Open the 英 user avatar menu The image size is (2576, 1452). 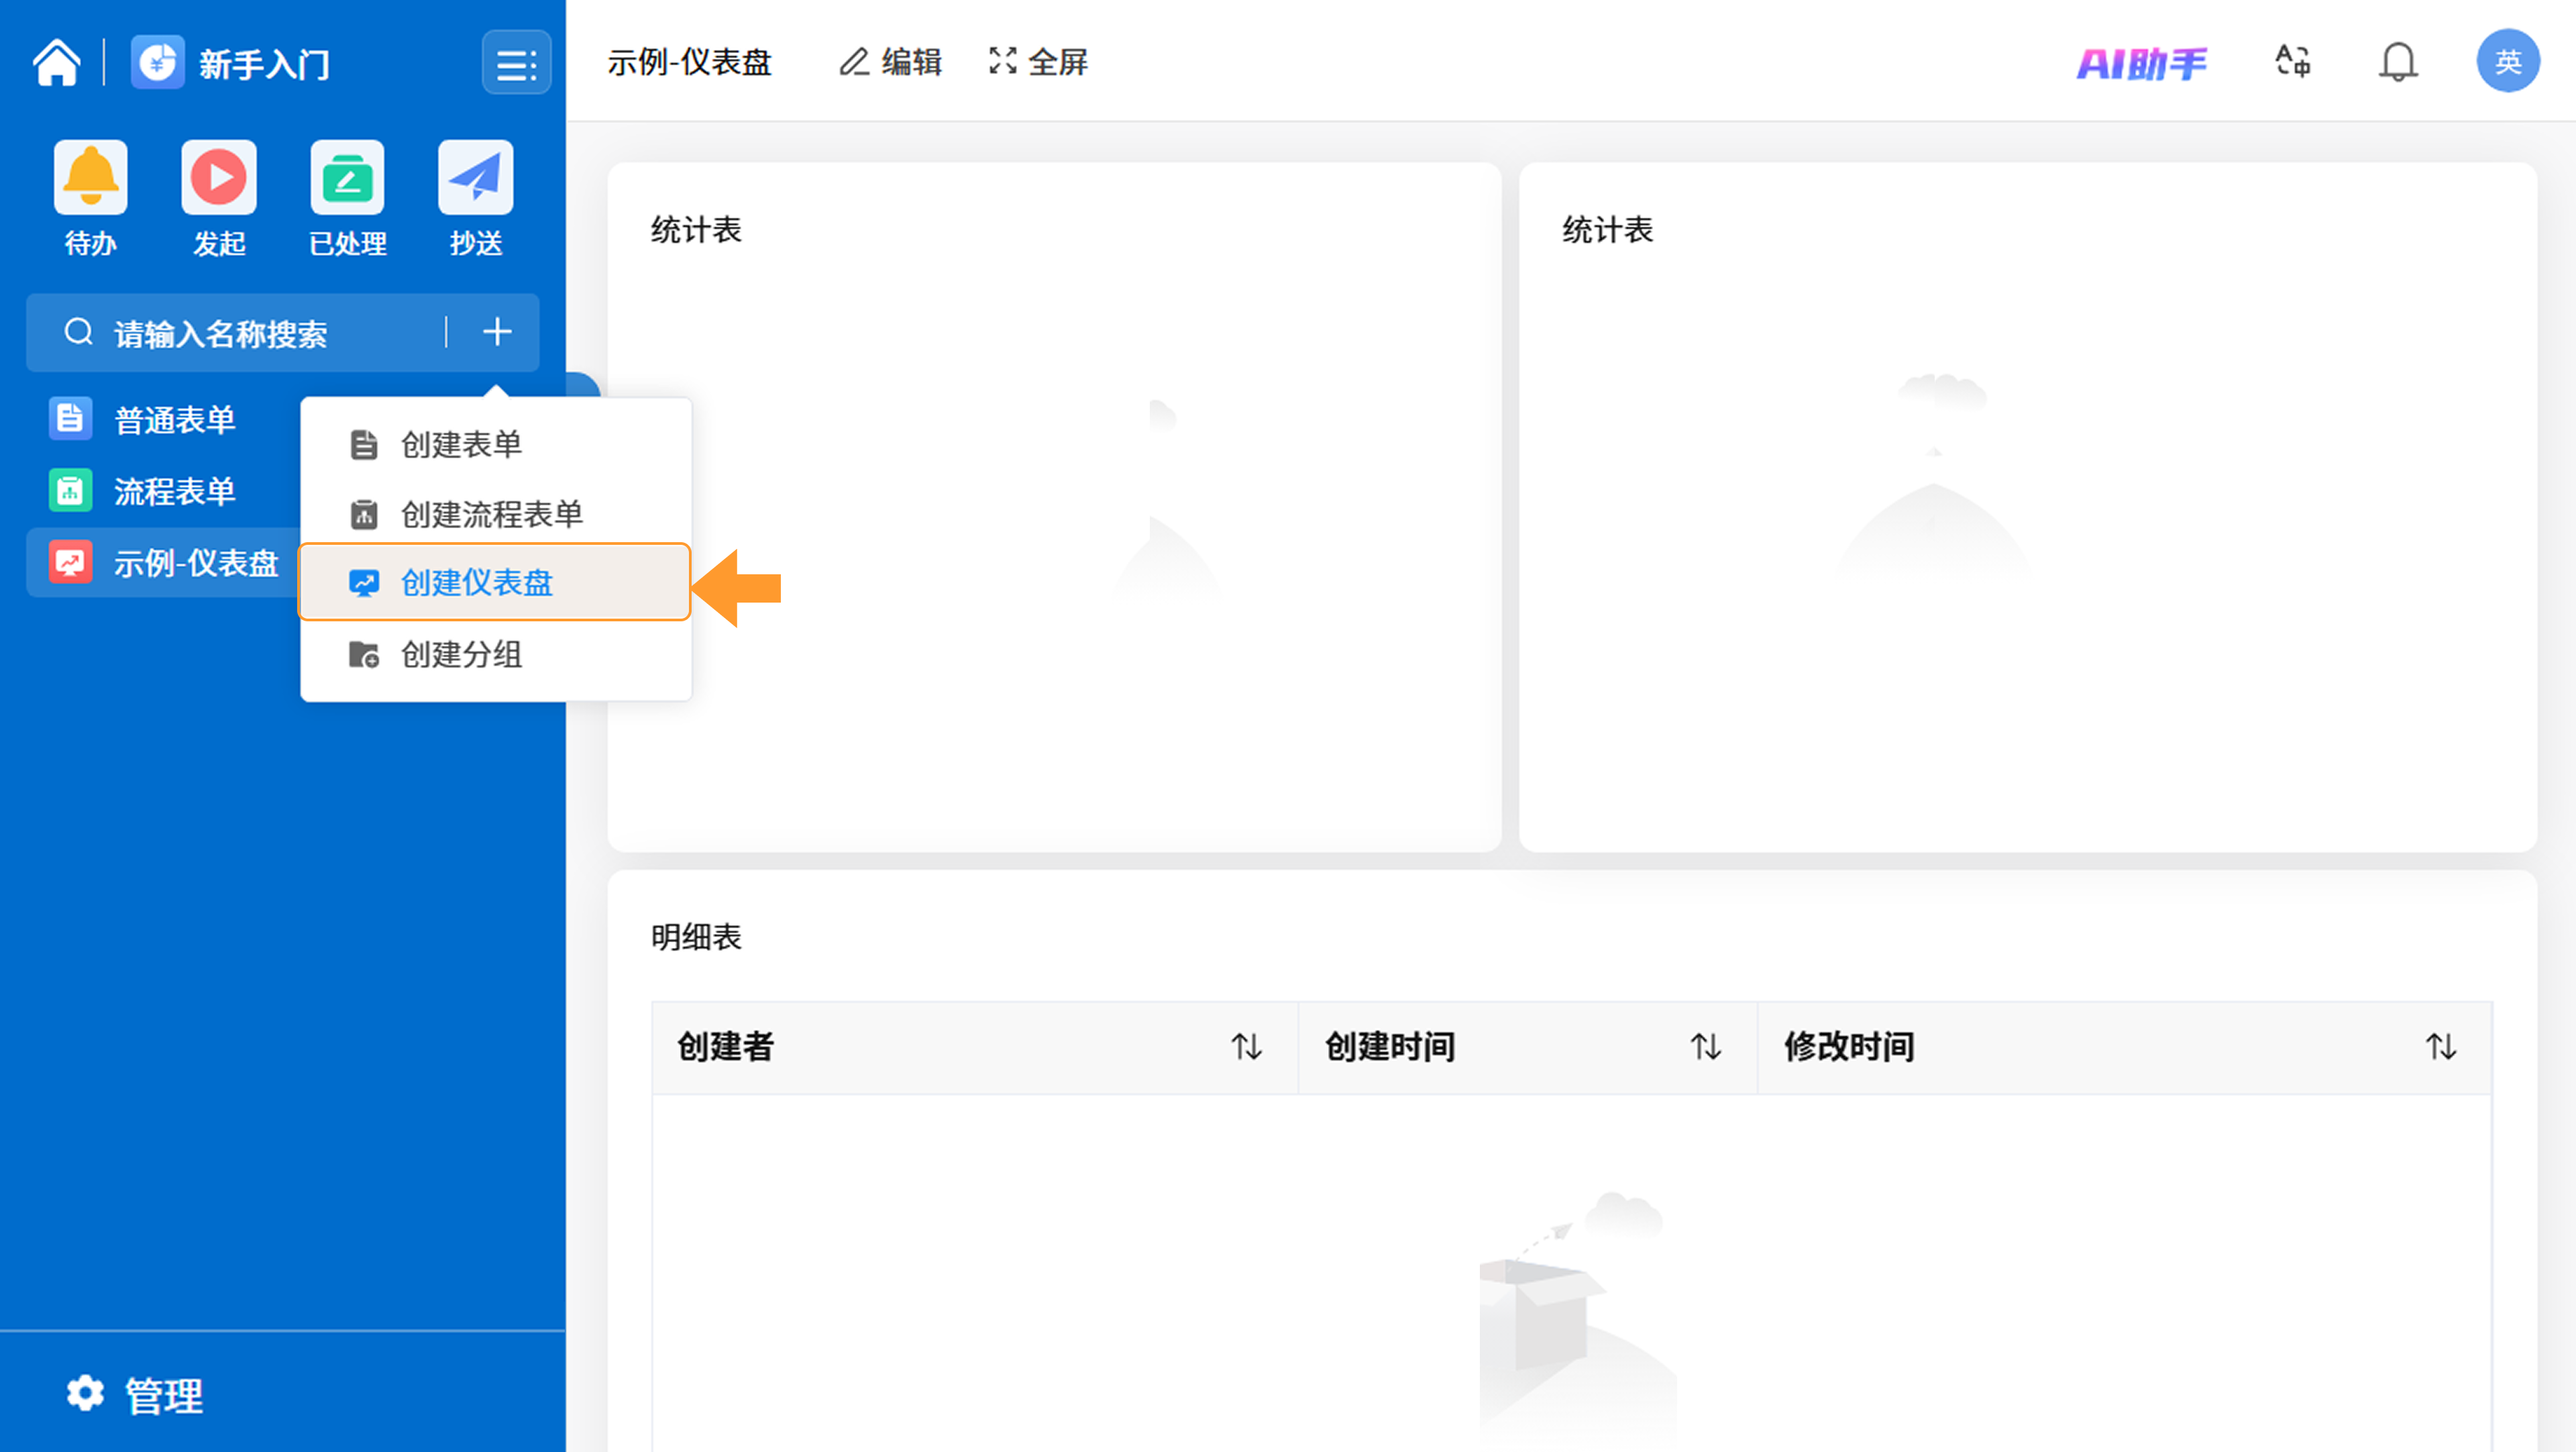2507,62
